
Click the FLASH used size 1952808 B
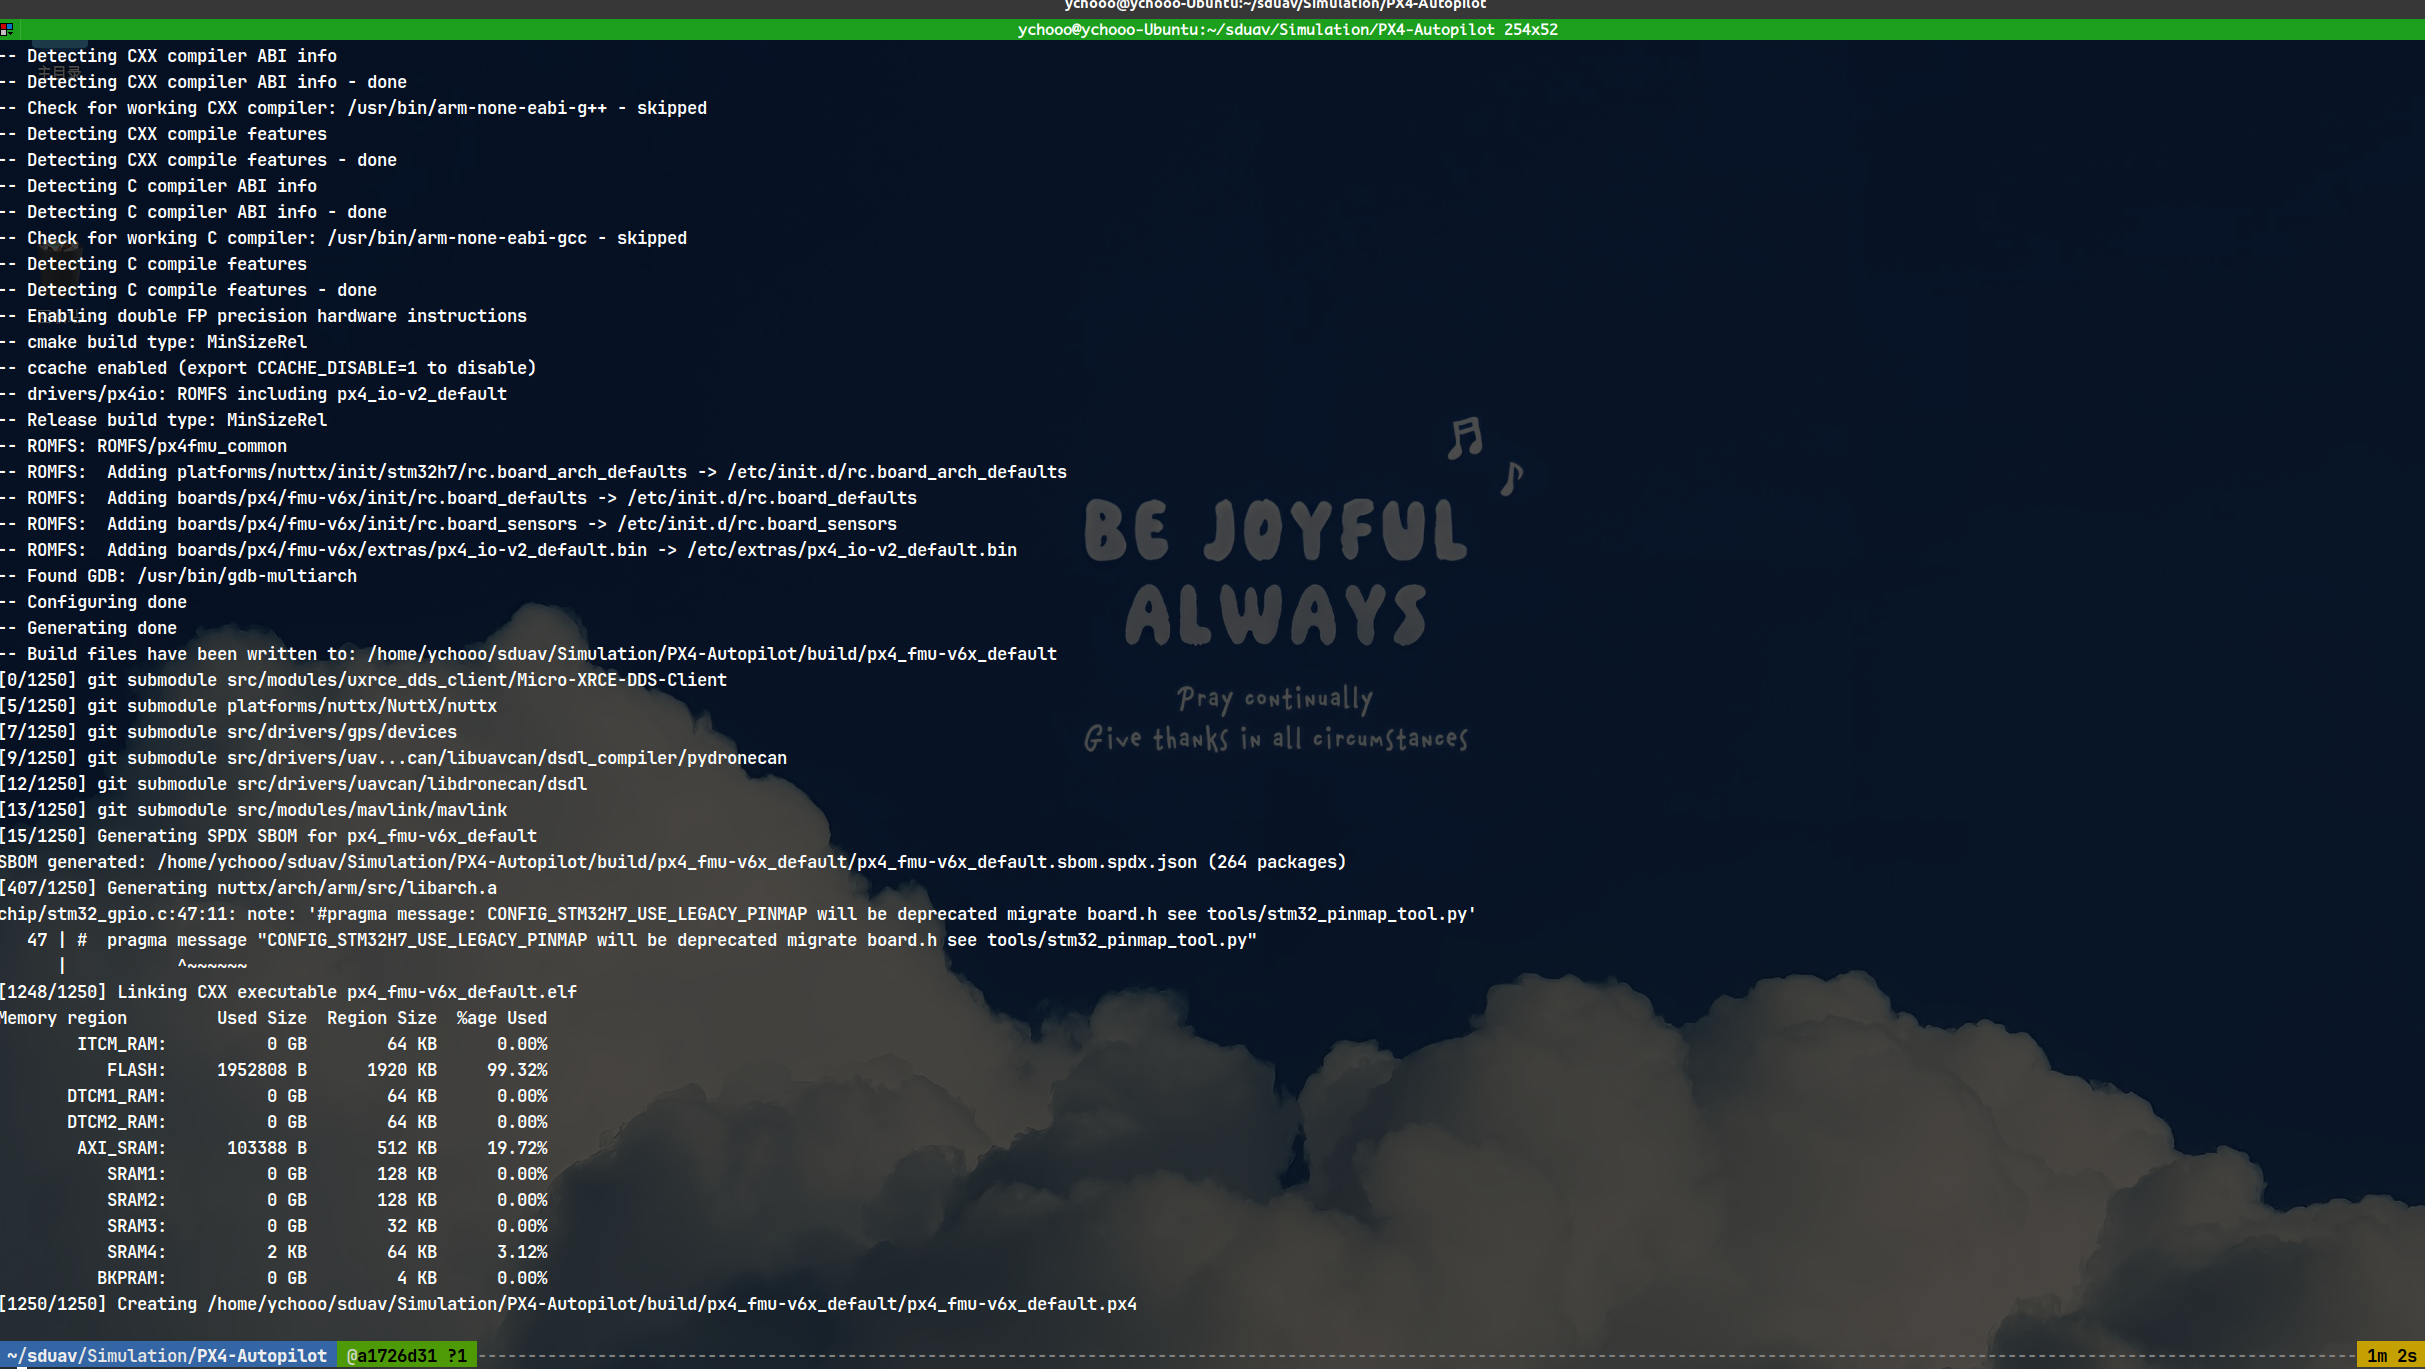(x=262, y=1070)
